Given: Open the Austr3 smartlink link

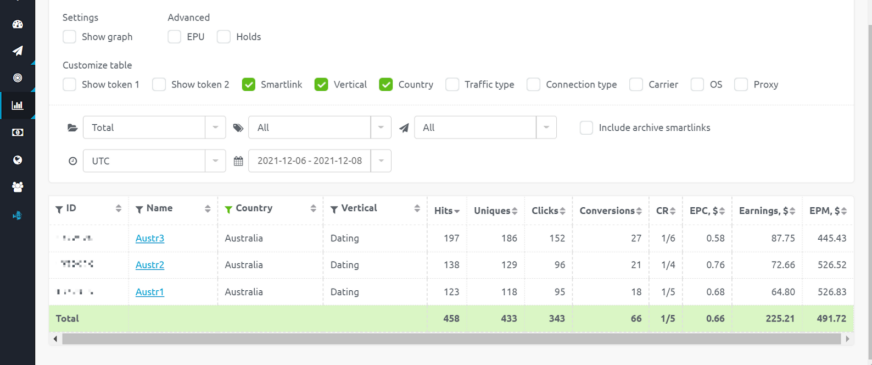Looking at the screenshot, I should click(150, 238).
